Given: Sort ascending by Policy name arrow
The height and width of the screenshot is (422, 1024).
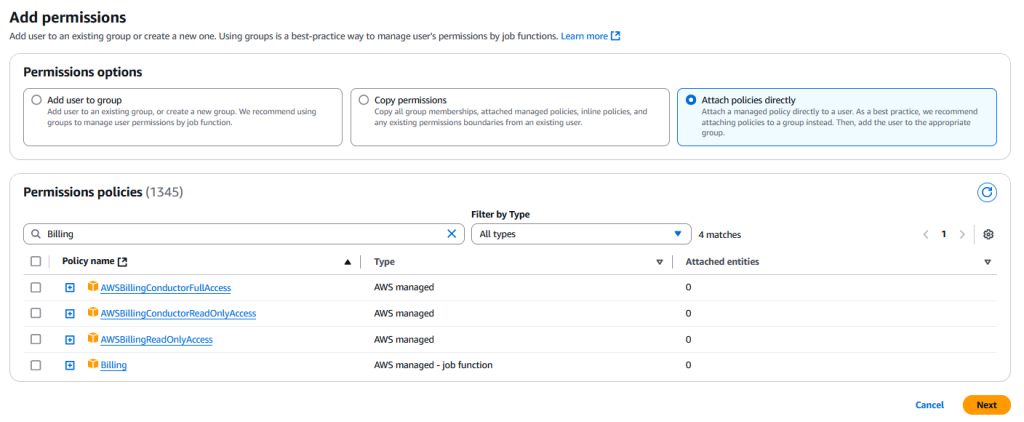Looking at the screenshot, I should [x=347, y=262].
